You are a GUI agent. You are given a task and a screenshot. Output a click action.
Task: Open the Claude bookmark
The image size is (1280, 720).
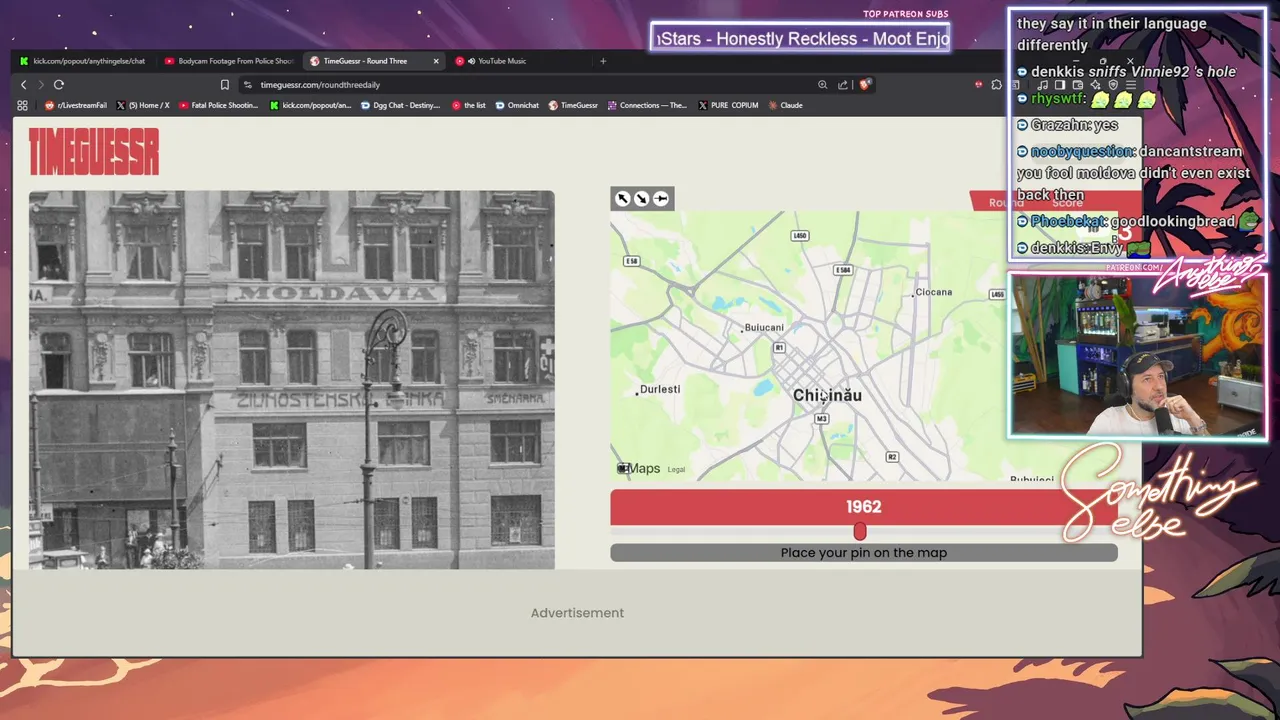click(785, 105)
